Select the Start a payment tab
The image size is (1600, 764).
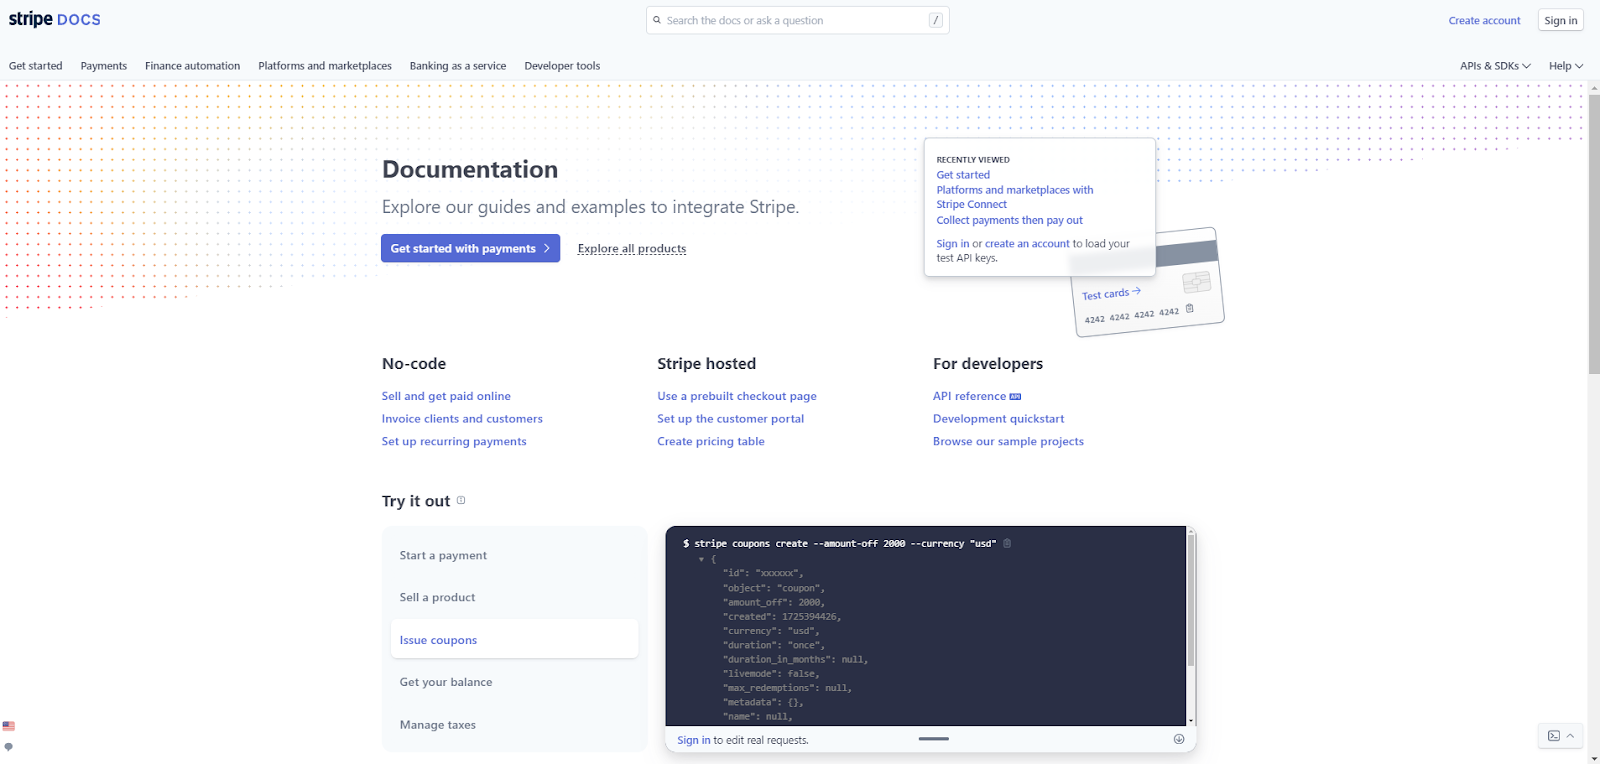[514, 555]
